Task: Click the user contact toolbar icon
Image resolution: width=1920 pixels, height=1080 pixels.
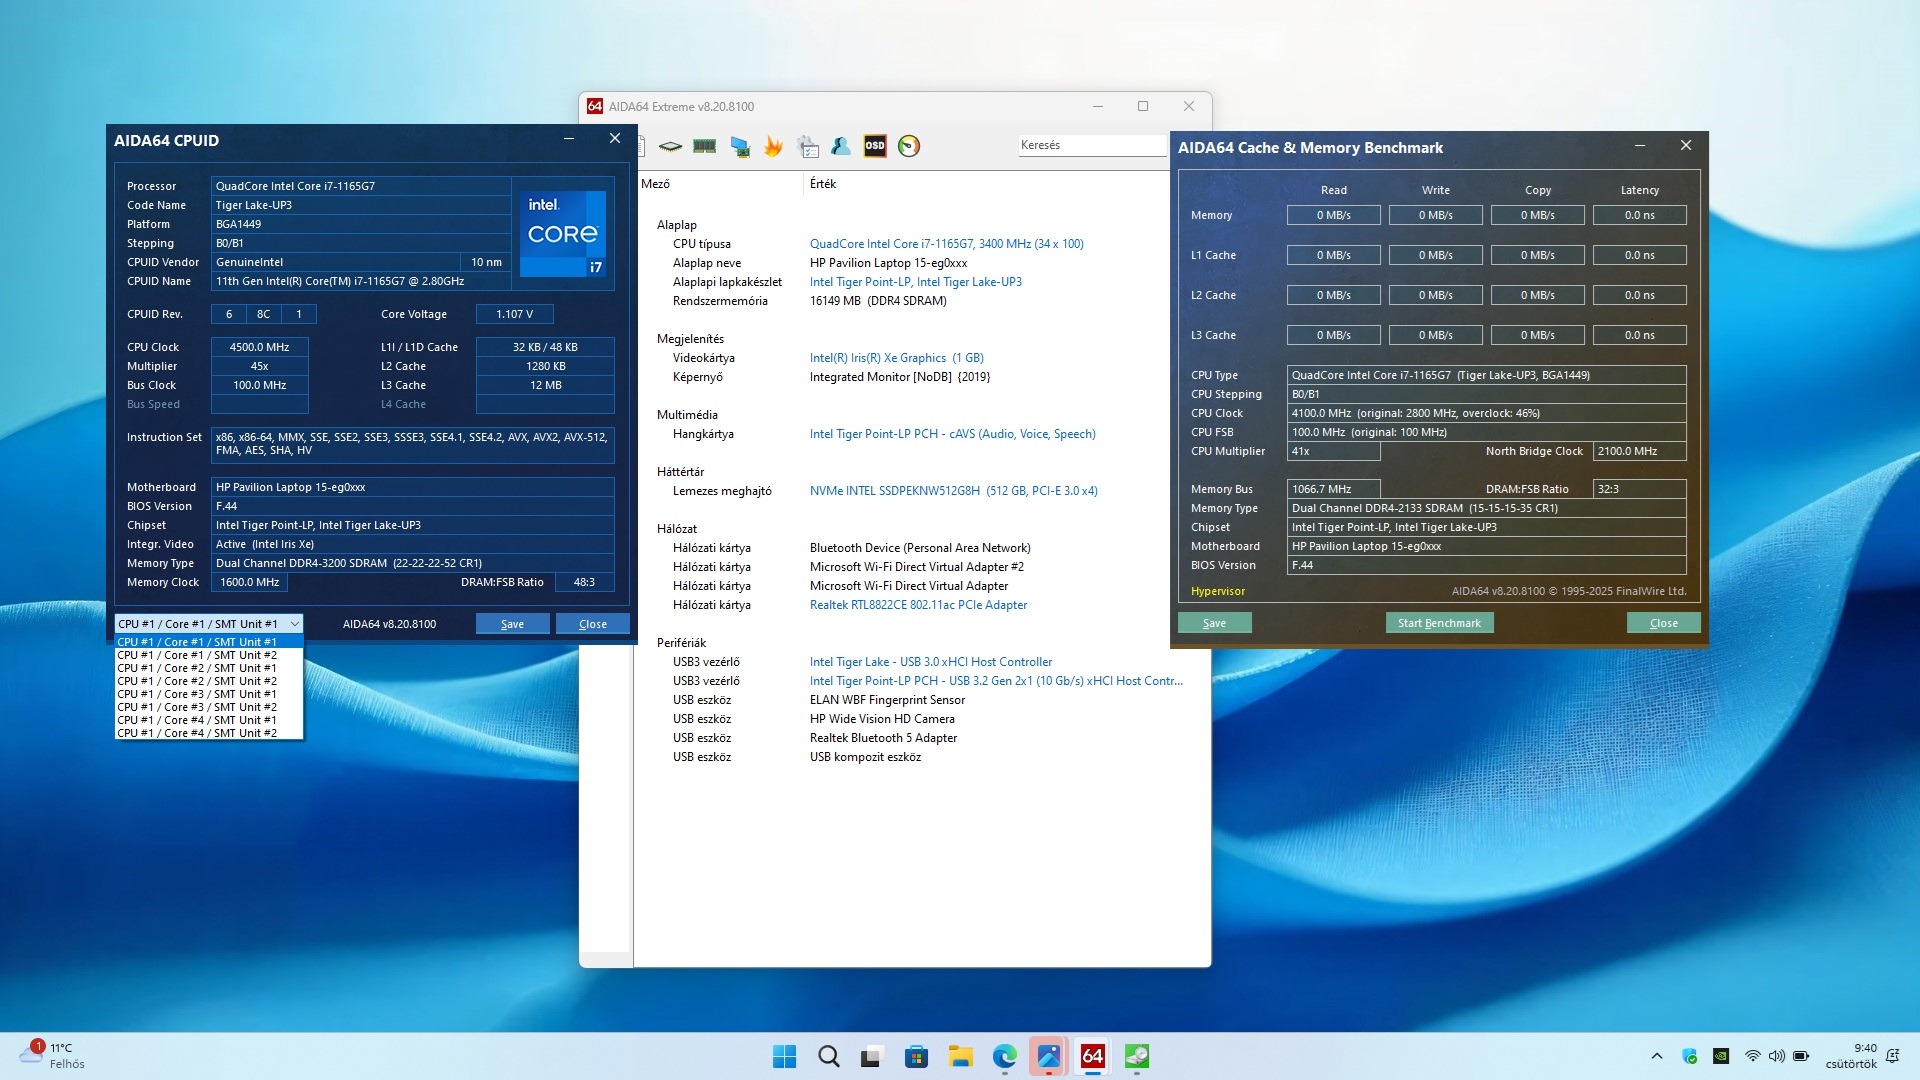Action: click(841, 146)
